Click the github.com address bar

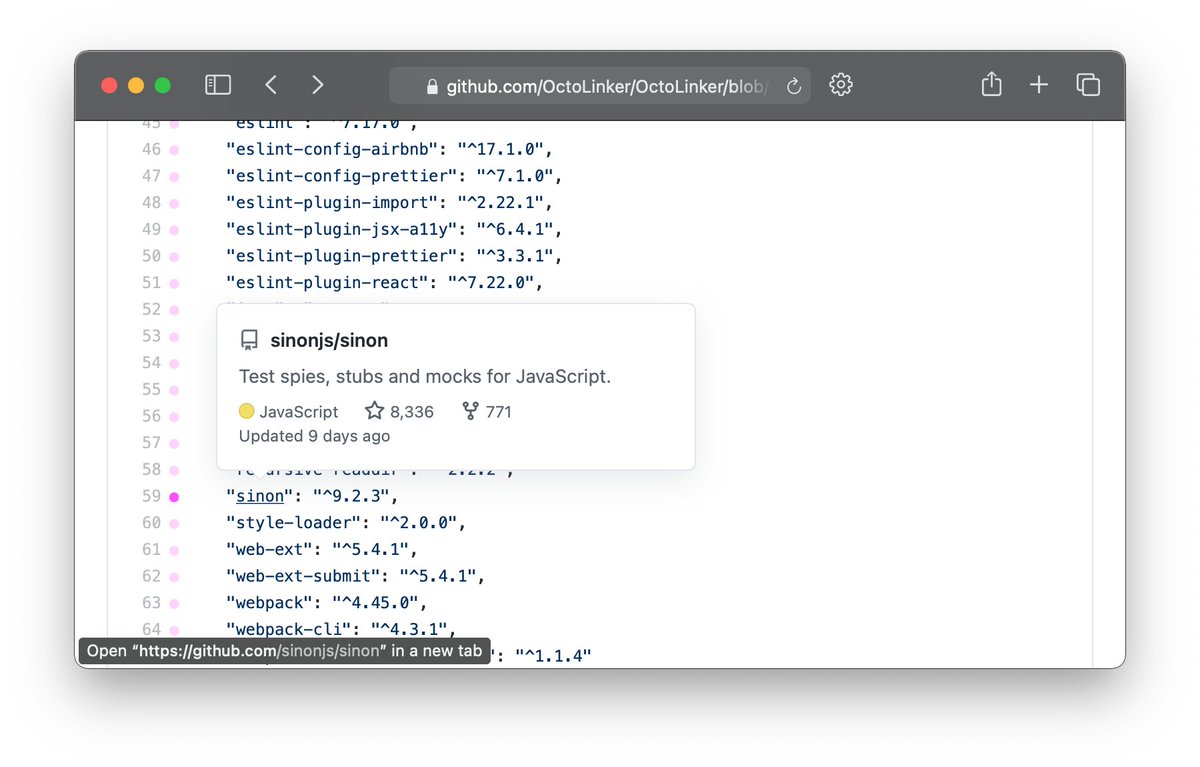click(x=600, y=86)
